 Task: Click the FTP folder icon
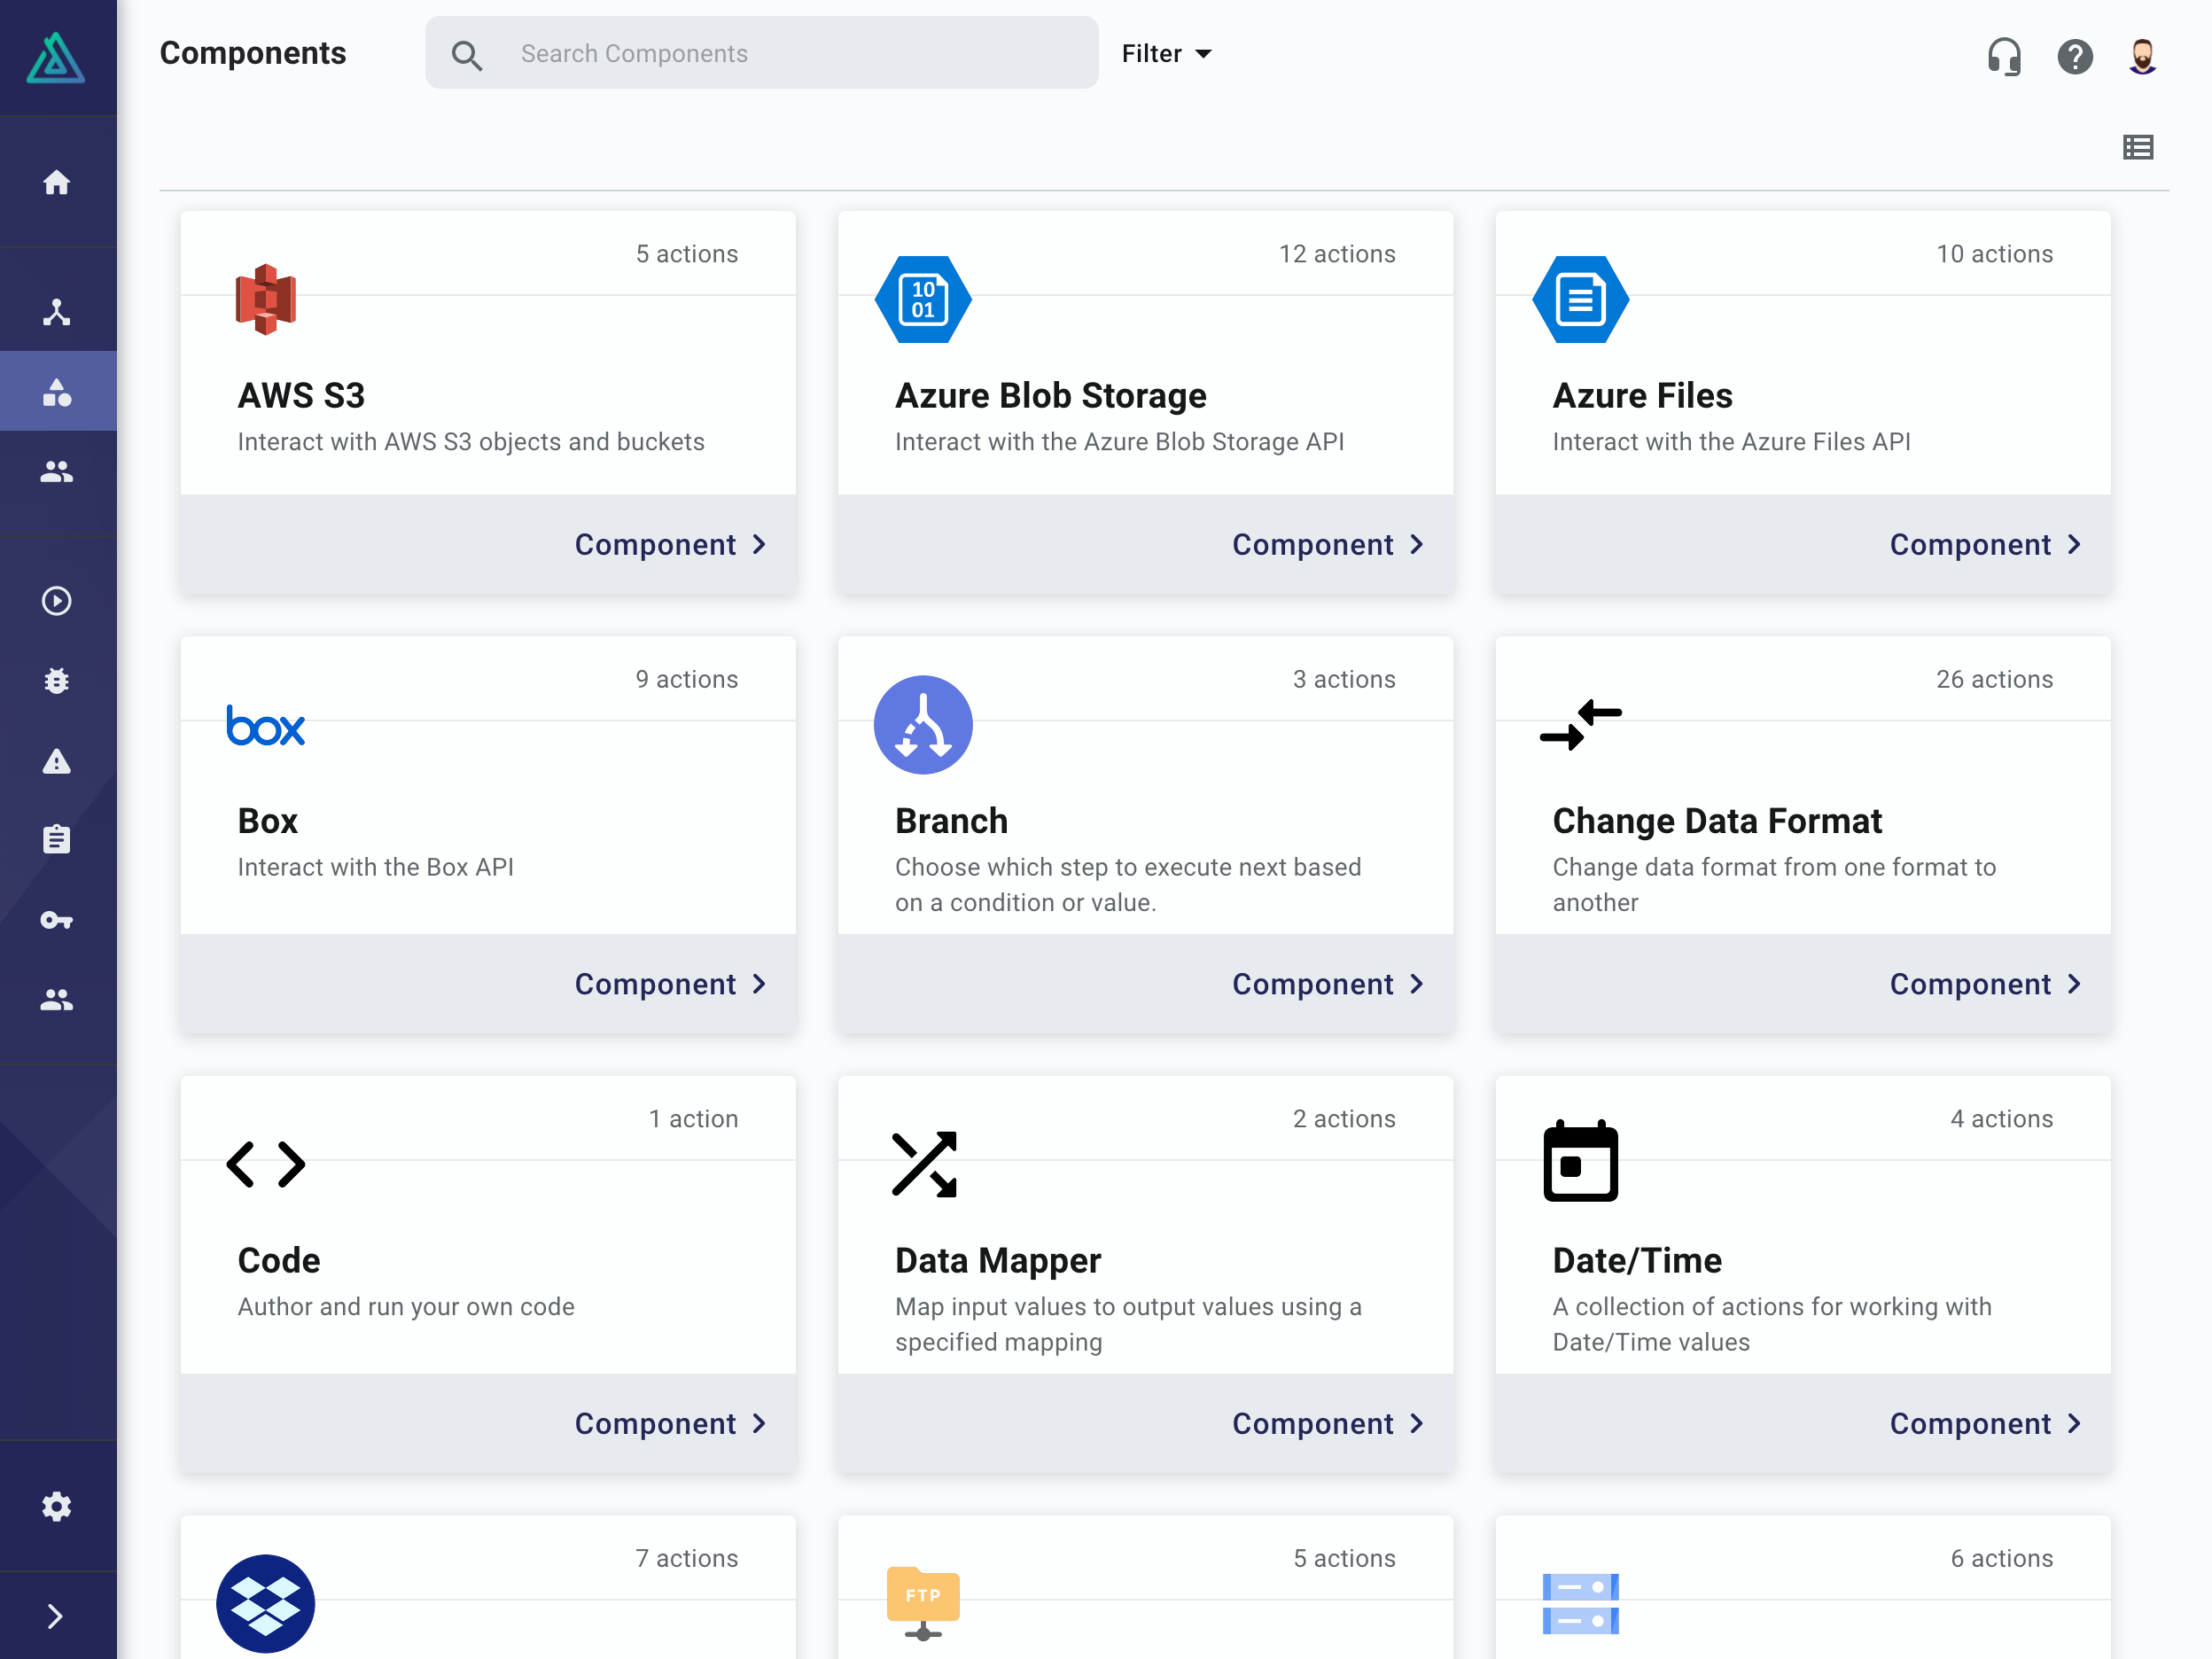coord(923,1604)
